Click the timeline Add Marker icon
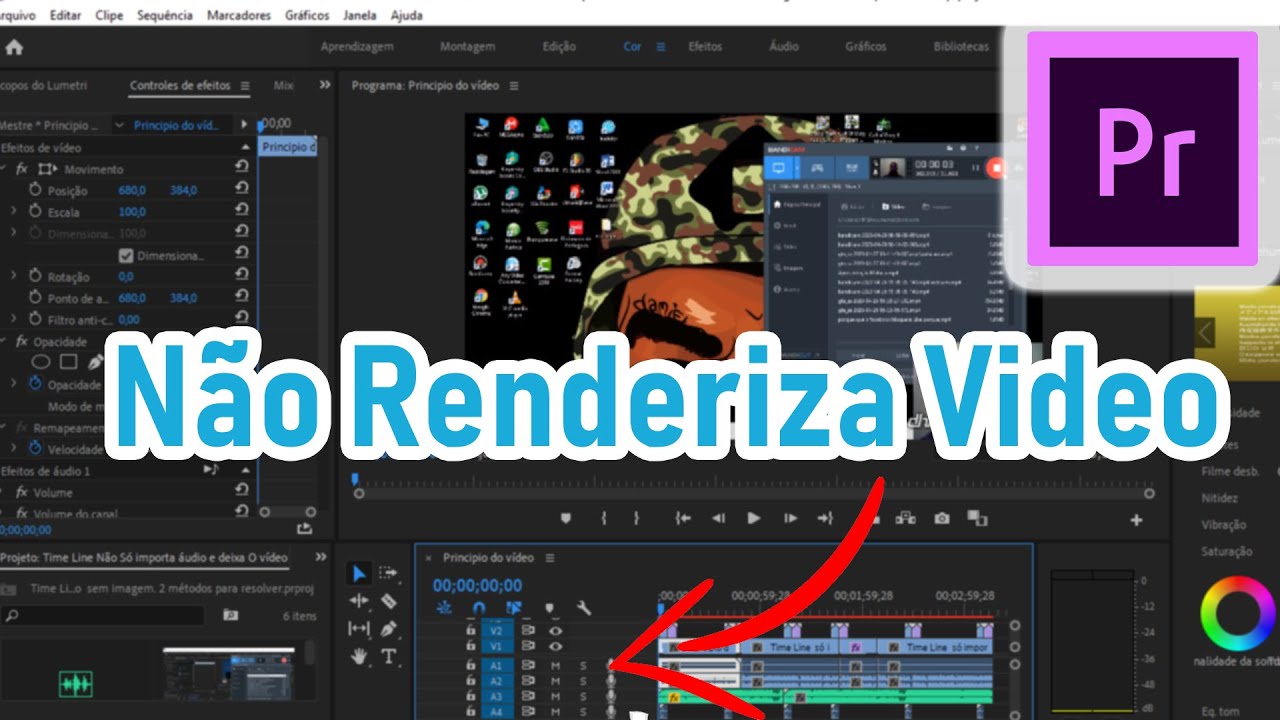 549,607
